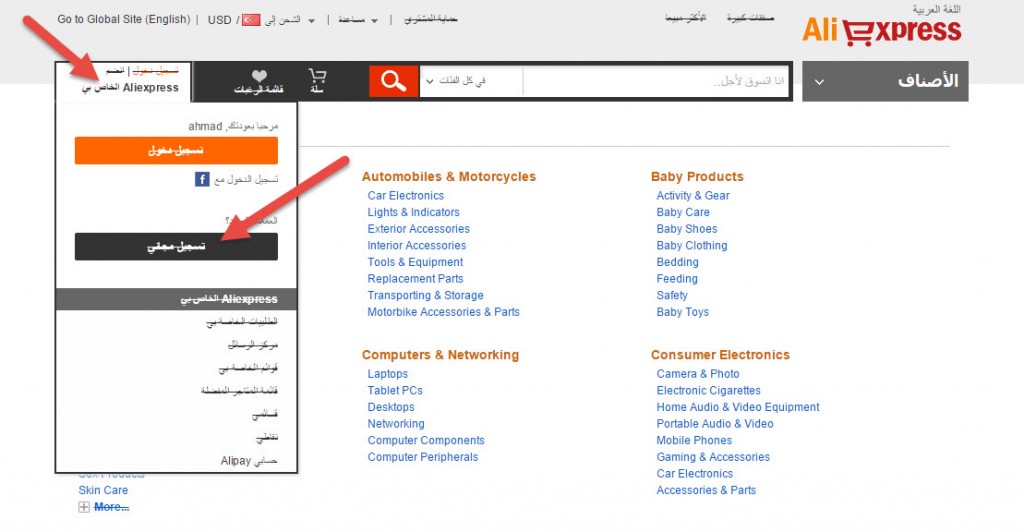Viewport: 1024px width, 532px height.
Task: Click the search text input field
Action: pos(655,82)
